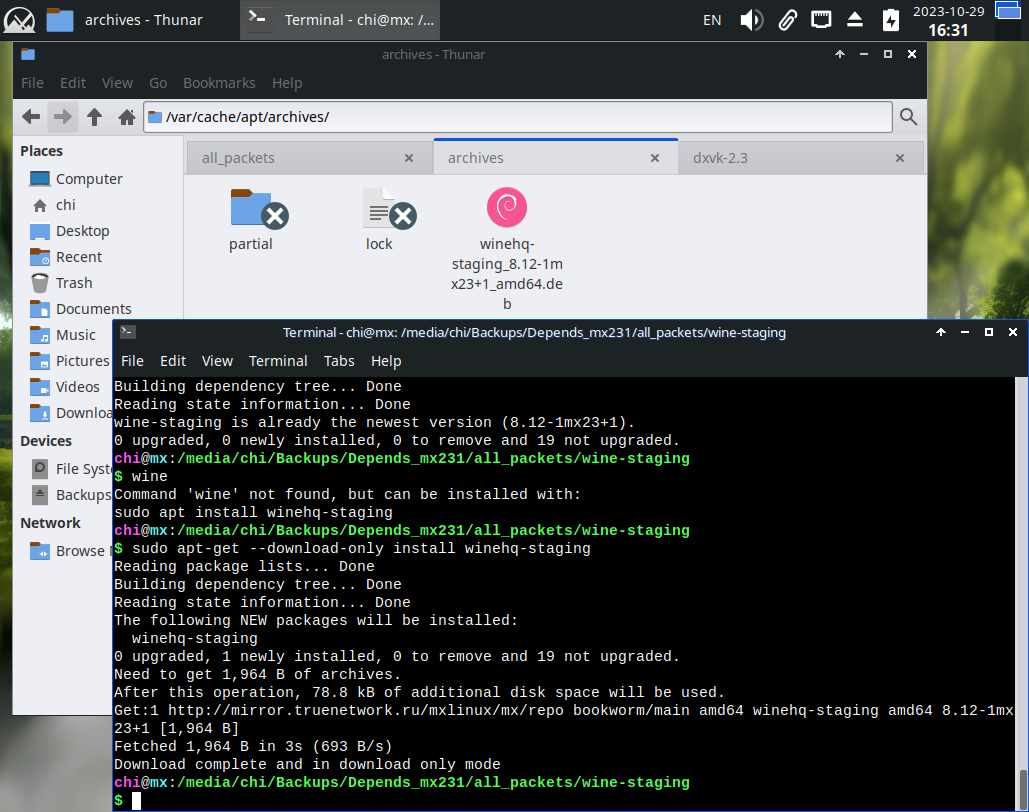The width and height of the screenshot is (1029, 812).
Task: Go up to the parent folder
Action: point(95,117)
